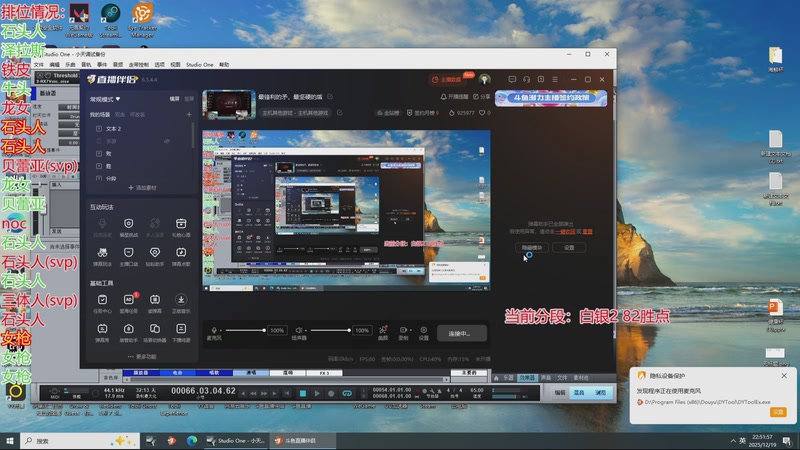Open the task icon with red badge

pos(129,299)
